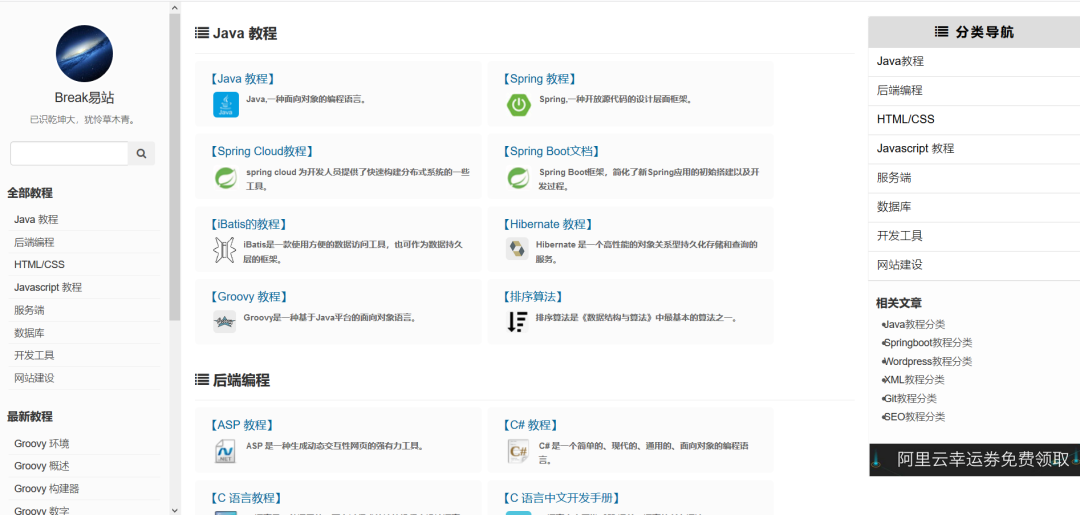1080x515 pixels.
Task: Click the Hibernate logo icon
Action: 517,249
